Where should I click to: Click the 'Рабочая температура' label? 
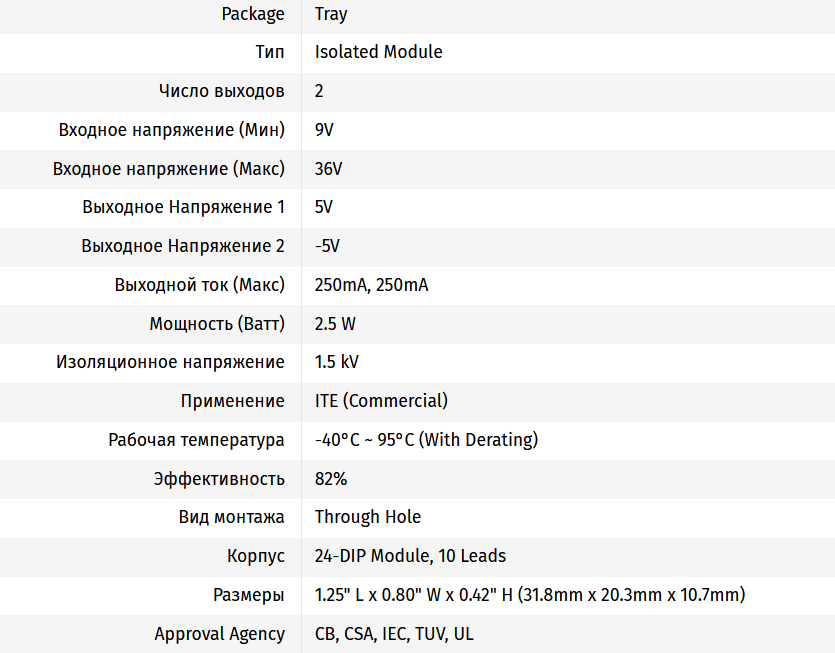[196, 440]
